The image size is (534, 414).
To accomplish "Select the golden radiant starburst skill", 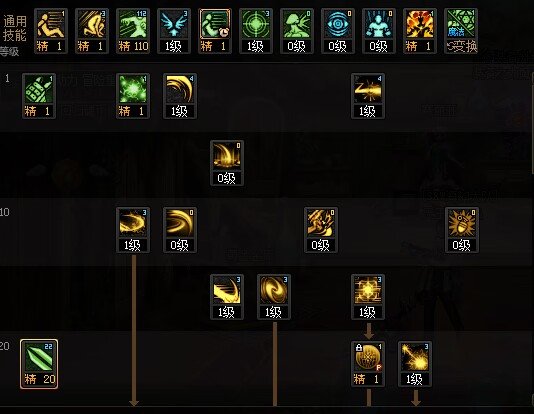I will point(368,297).
